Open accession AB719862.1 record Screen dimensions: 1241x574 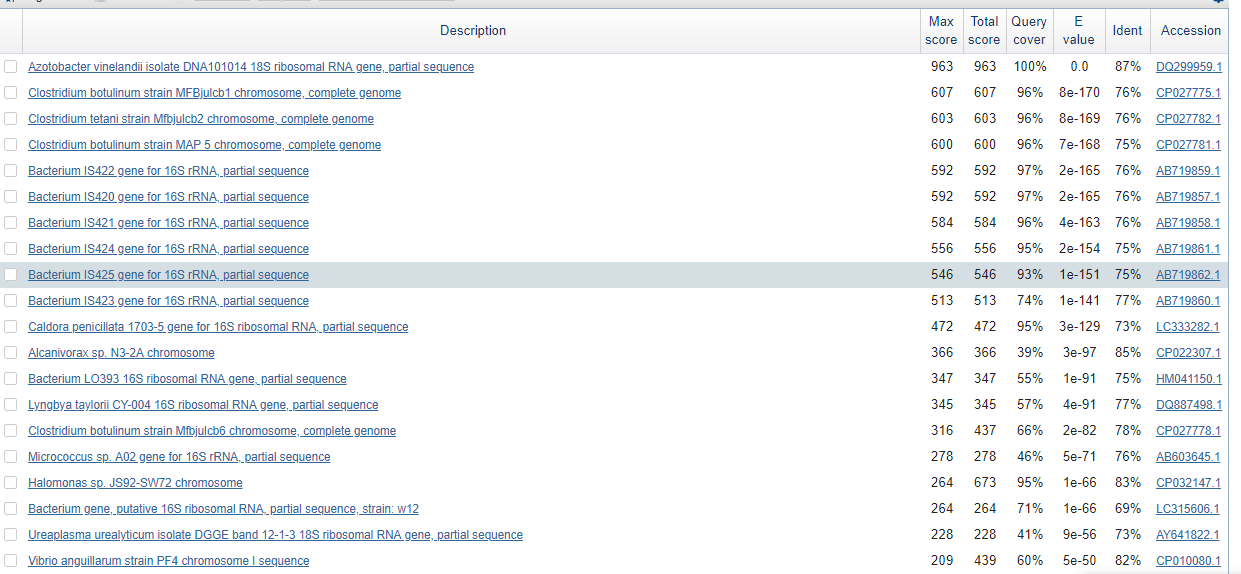pyautogui.click(x=1188, y=275)
